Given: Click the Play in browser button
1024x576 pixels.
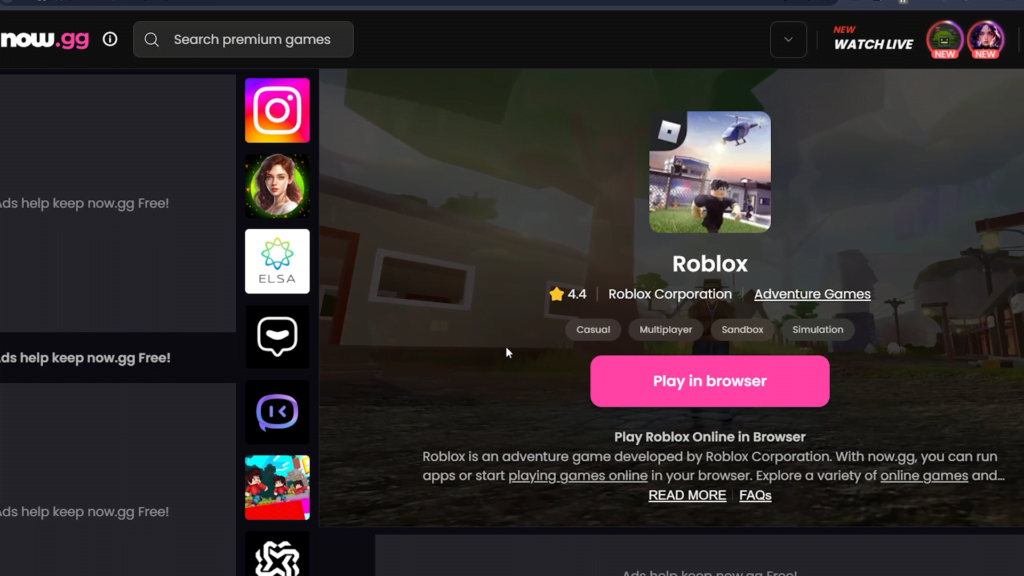Looking at the screenshot, I should point(710,381).
